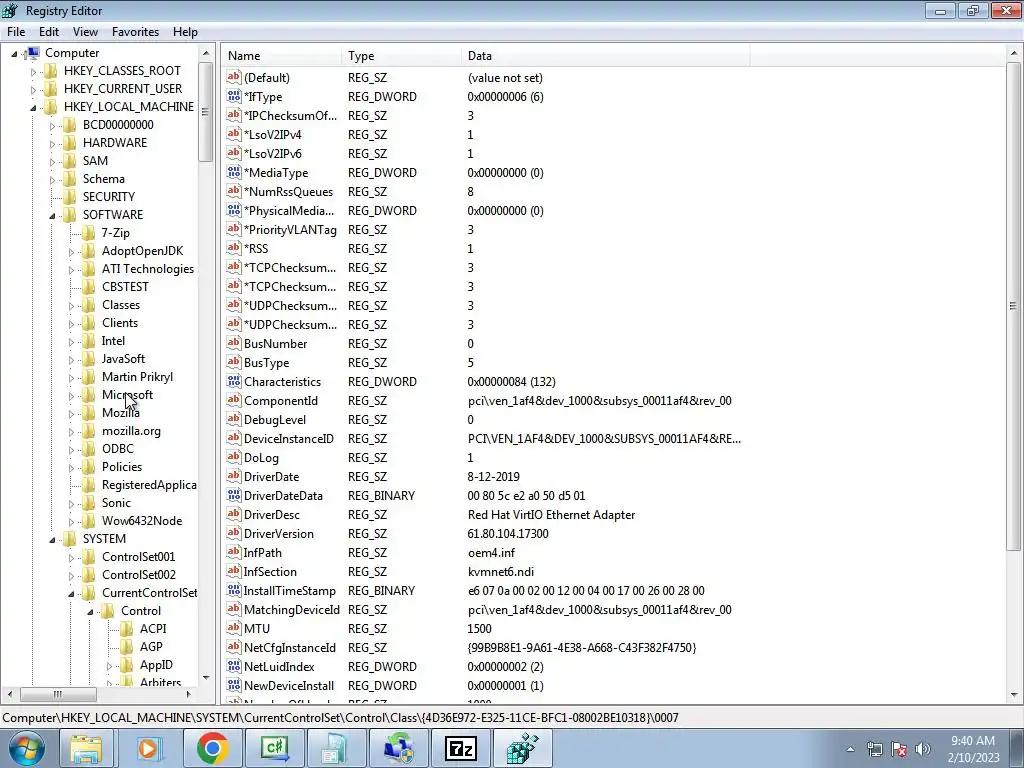The image size is (1024, 768).
Task: Collapse the CurrentControlSet key
Action: tap(71, 594)
